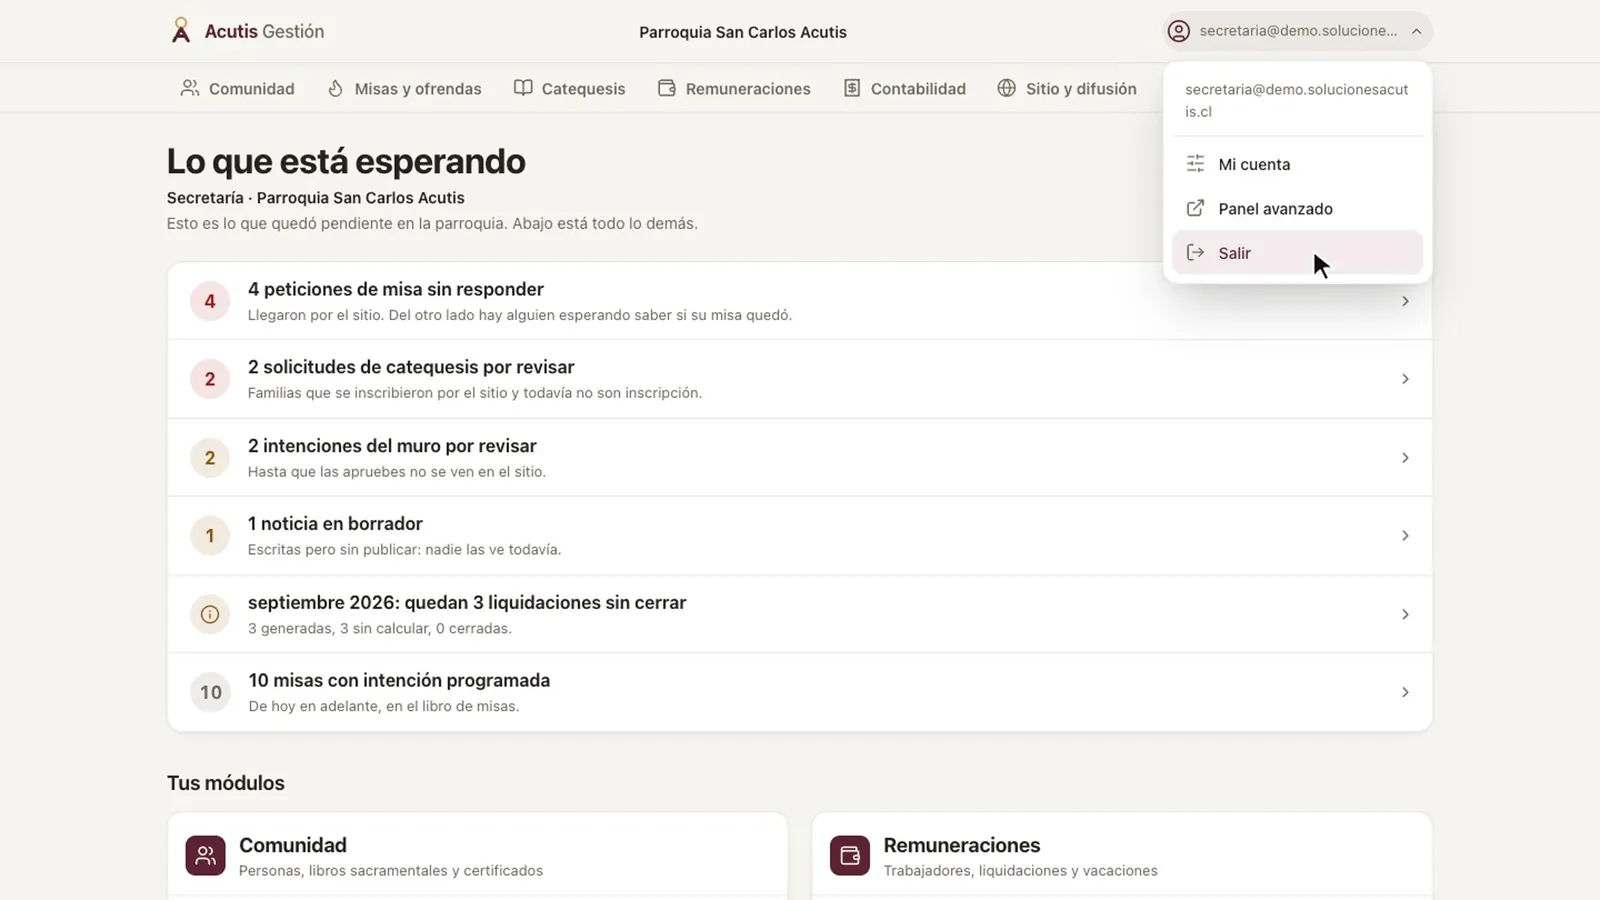This screenshot has height=900, width=1600.
Task: Open the Comunidad module card title
Action: (x=293, y=845)
